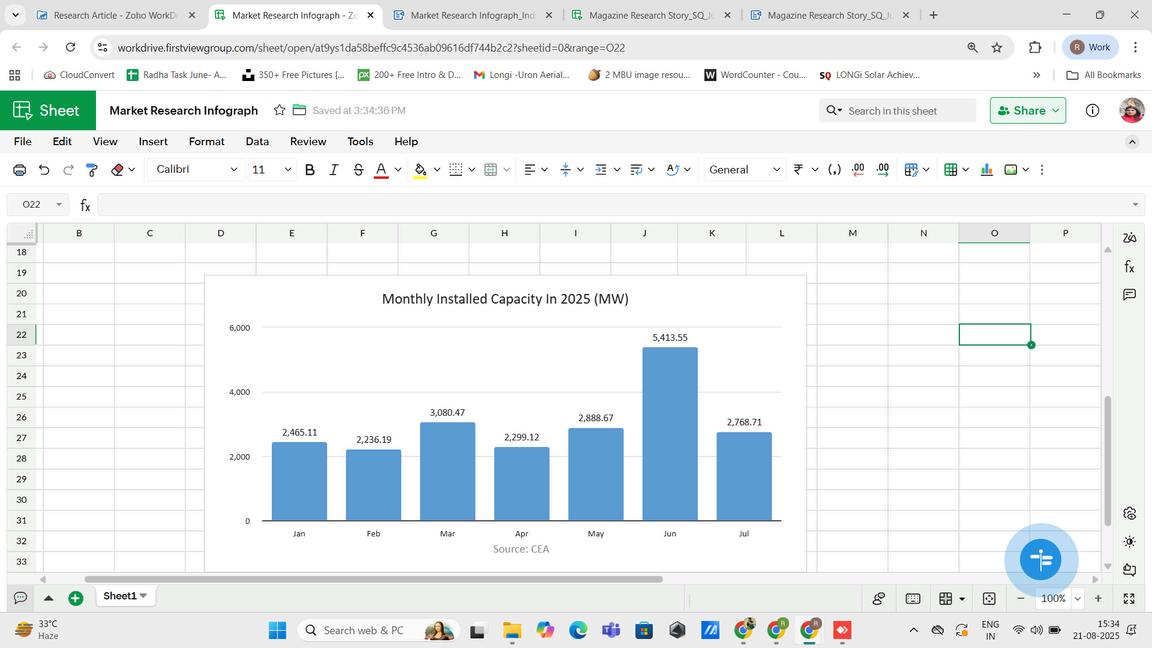The height and width of the screenshot is (648, 1152).
Task: Zoom out with the minus button
Action: coord(1020,599)
